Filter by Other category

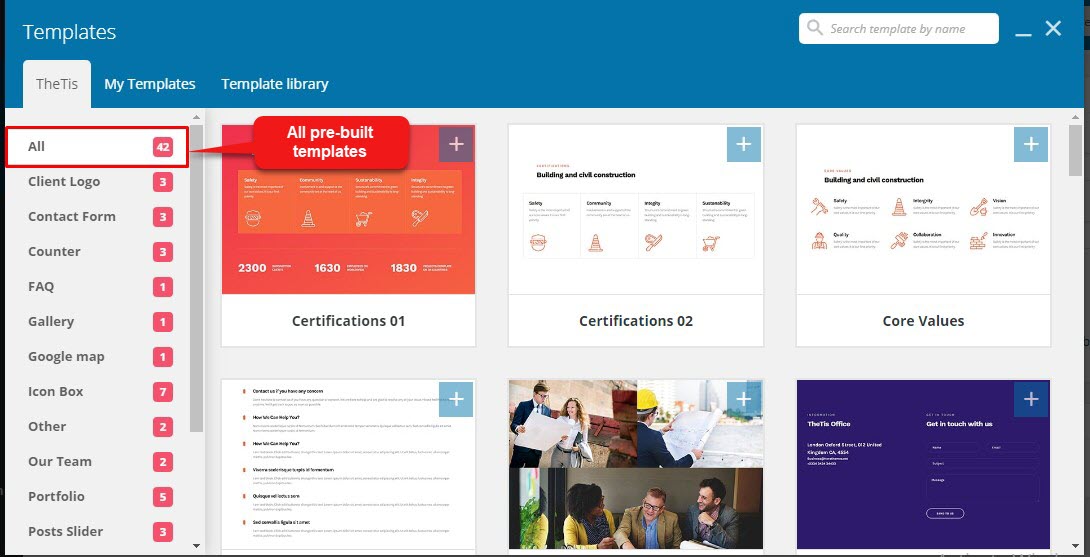[x=97, y=426]
